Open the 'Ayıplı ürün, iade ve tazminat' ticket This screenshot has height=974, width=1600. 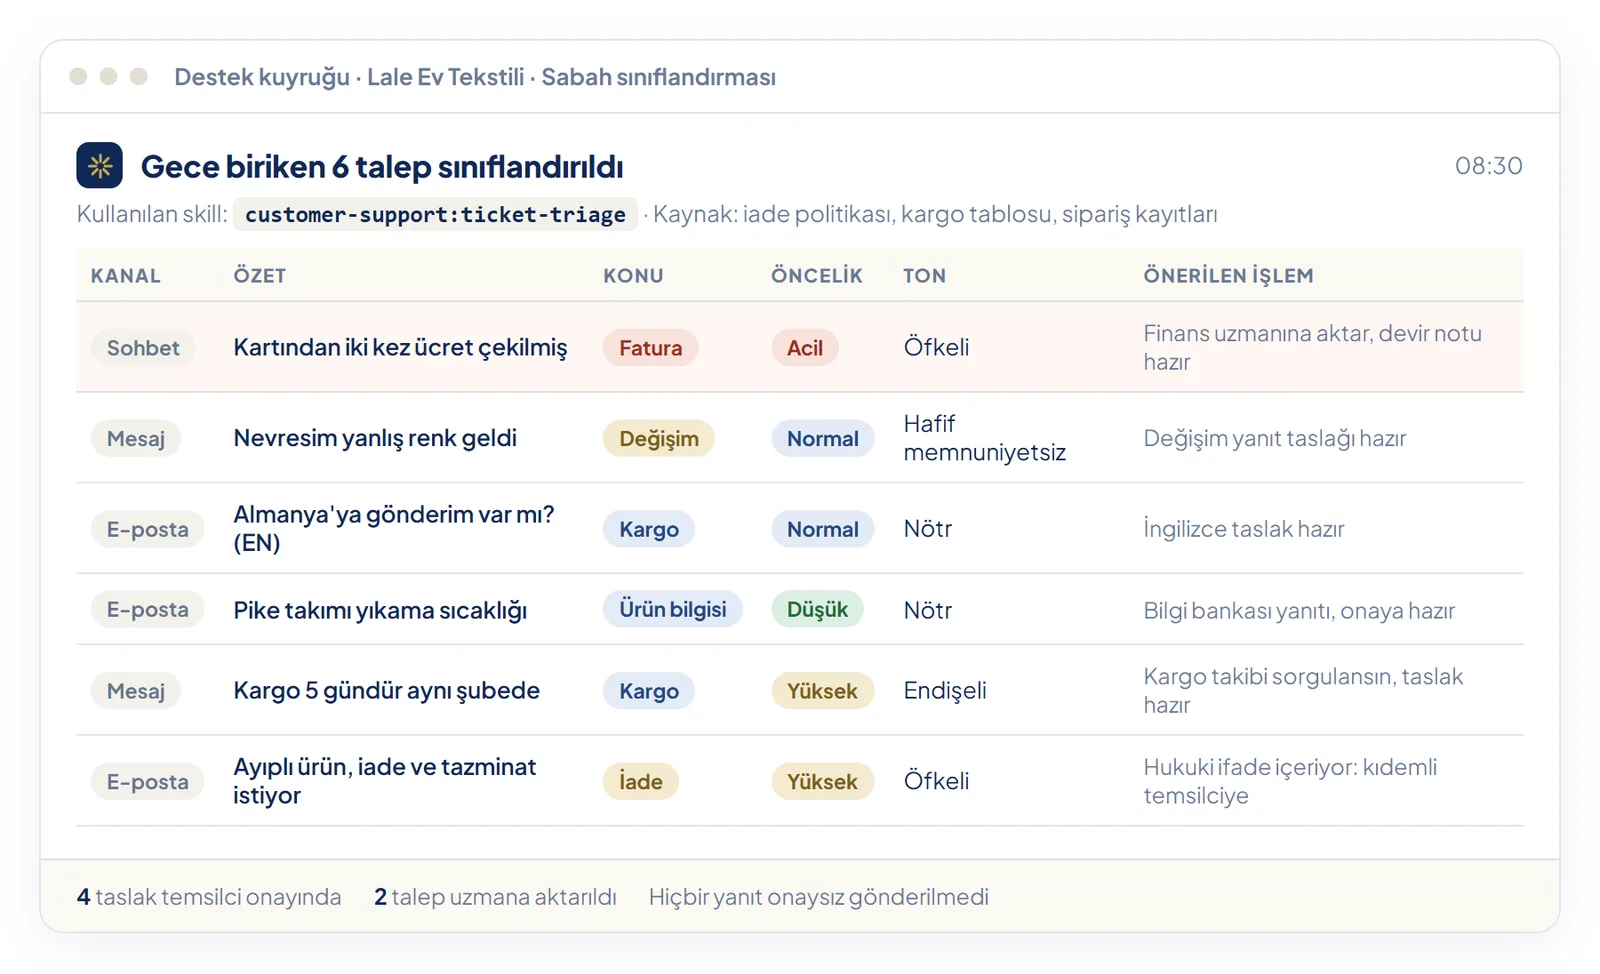[384, 781]
